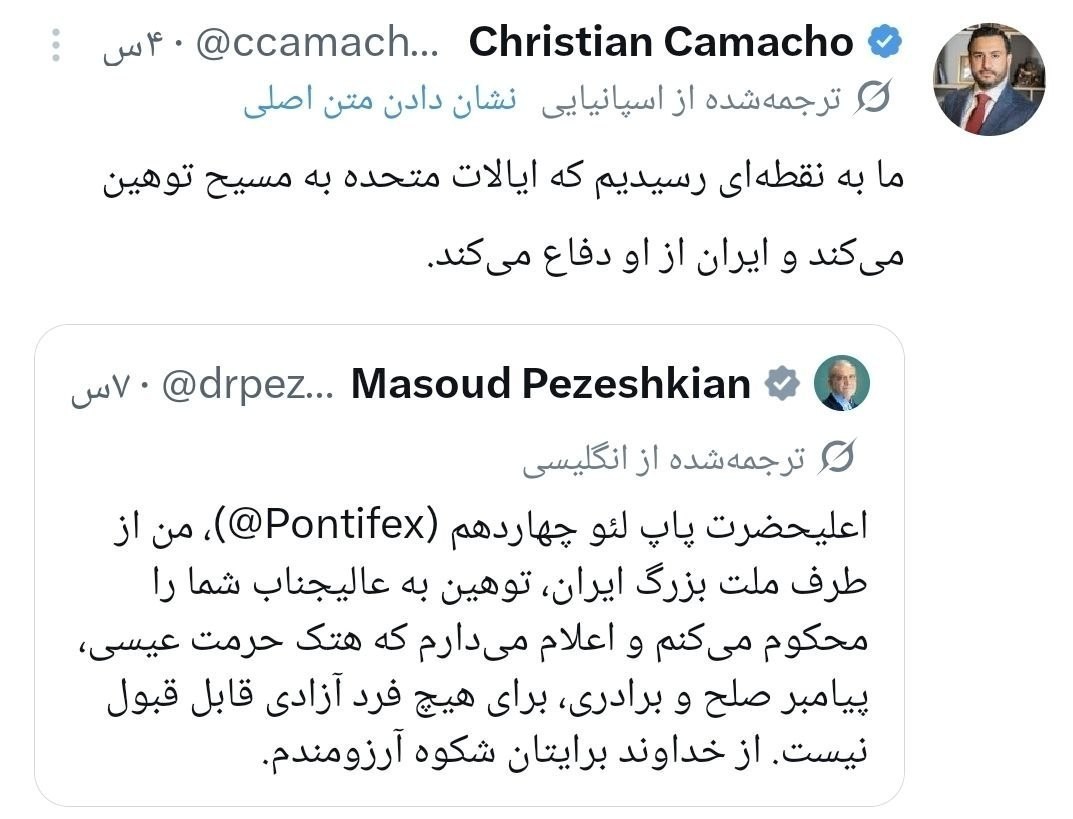Click Masoud Pezeshkian's gray verified badge
The width and height of the screenshot is (1073, 819).
tap(783, 383)
